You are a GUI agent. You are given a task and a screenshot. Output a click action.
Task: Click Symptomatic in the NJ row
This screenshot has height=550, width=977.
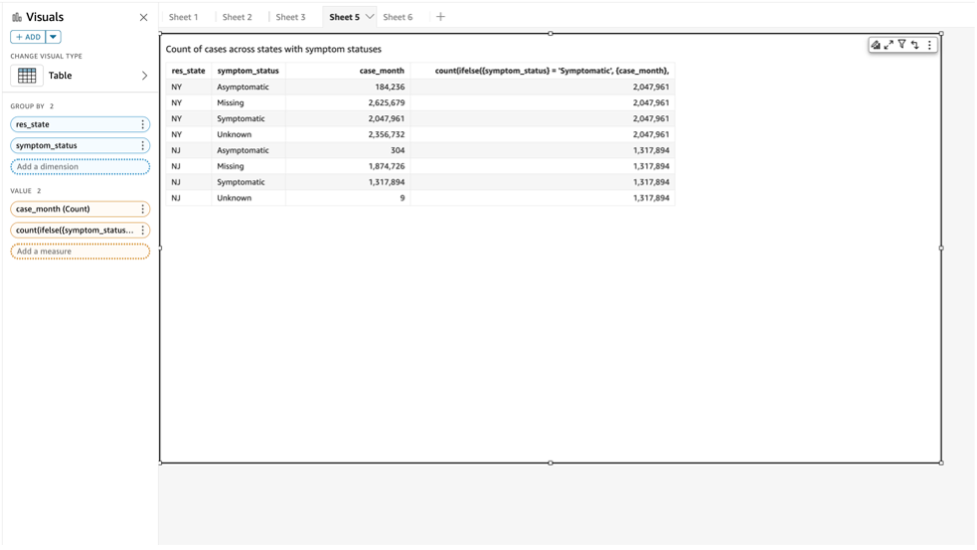241,183
